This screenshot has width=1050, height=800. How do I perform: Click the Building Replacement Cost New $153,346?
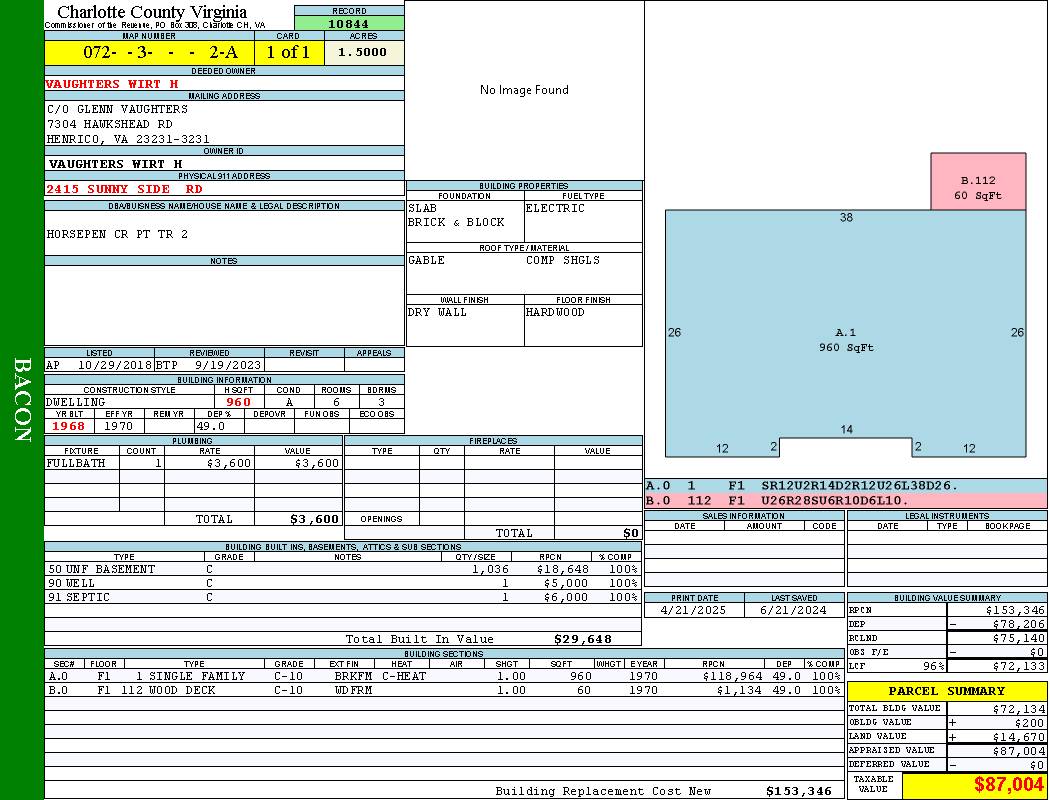coord(798,791)
